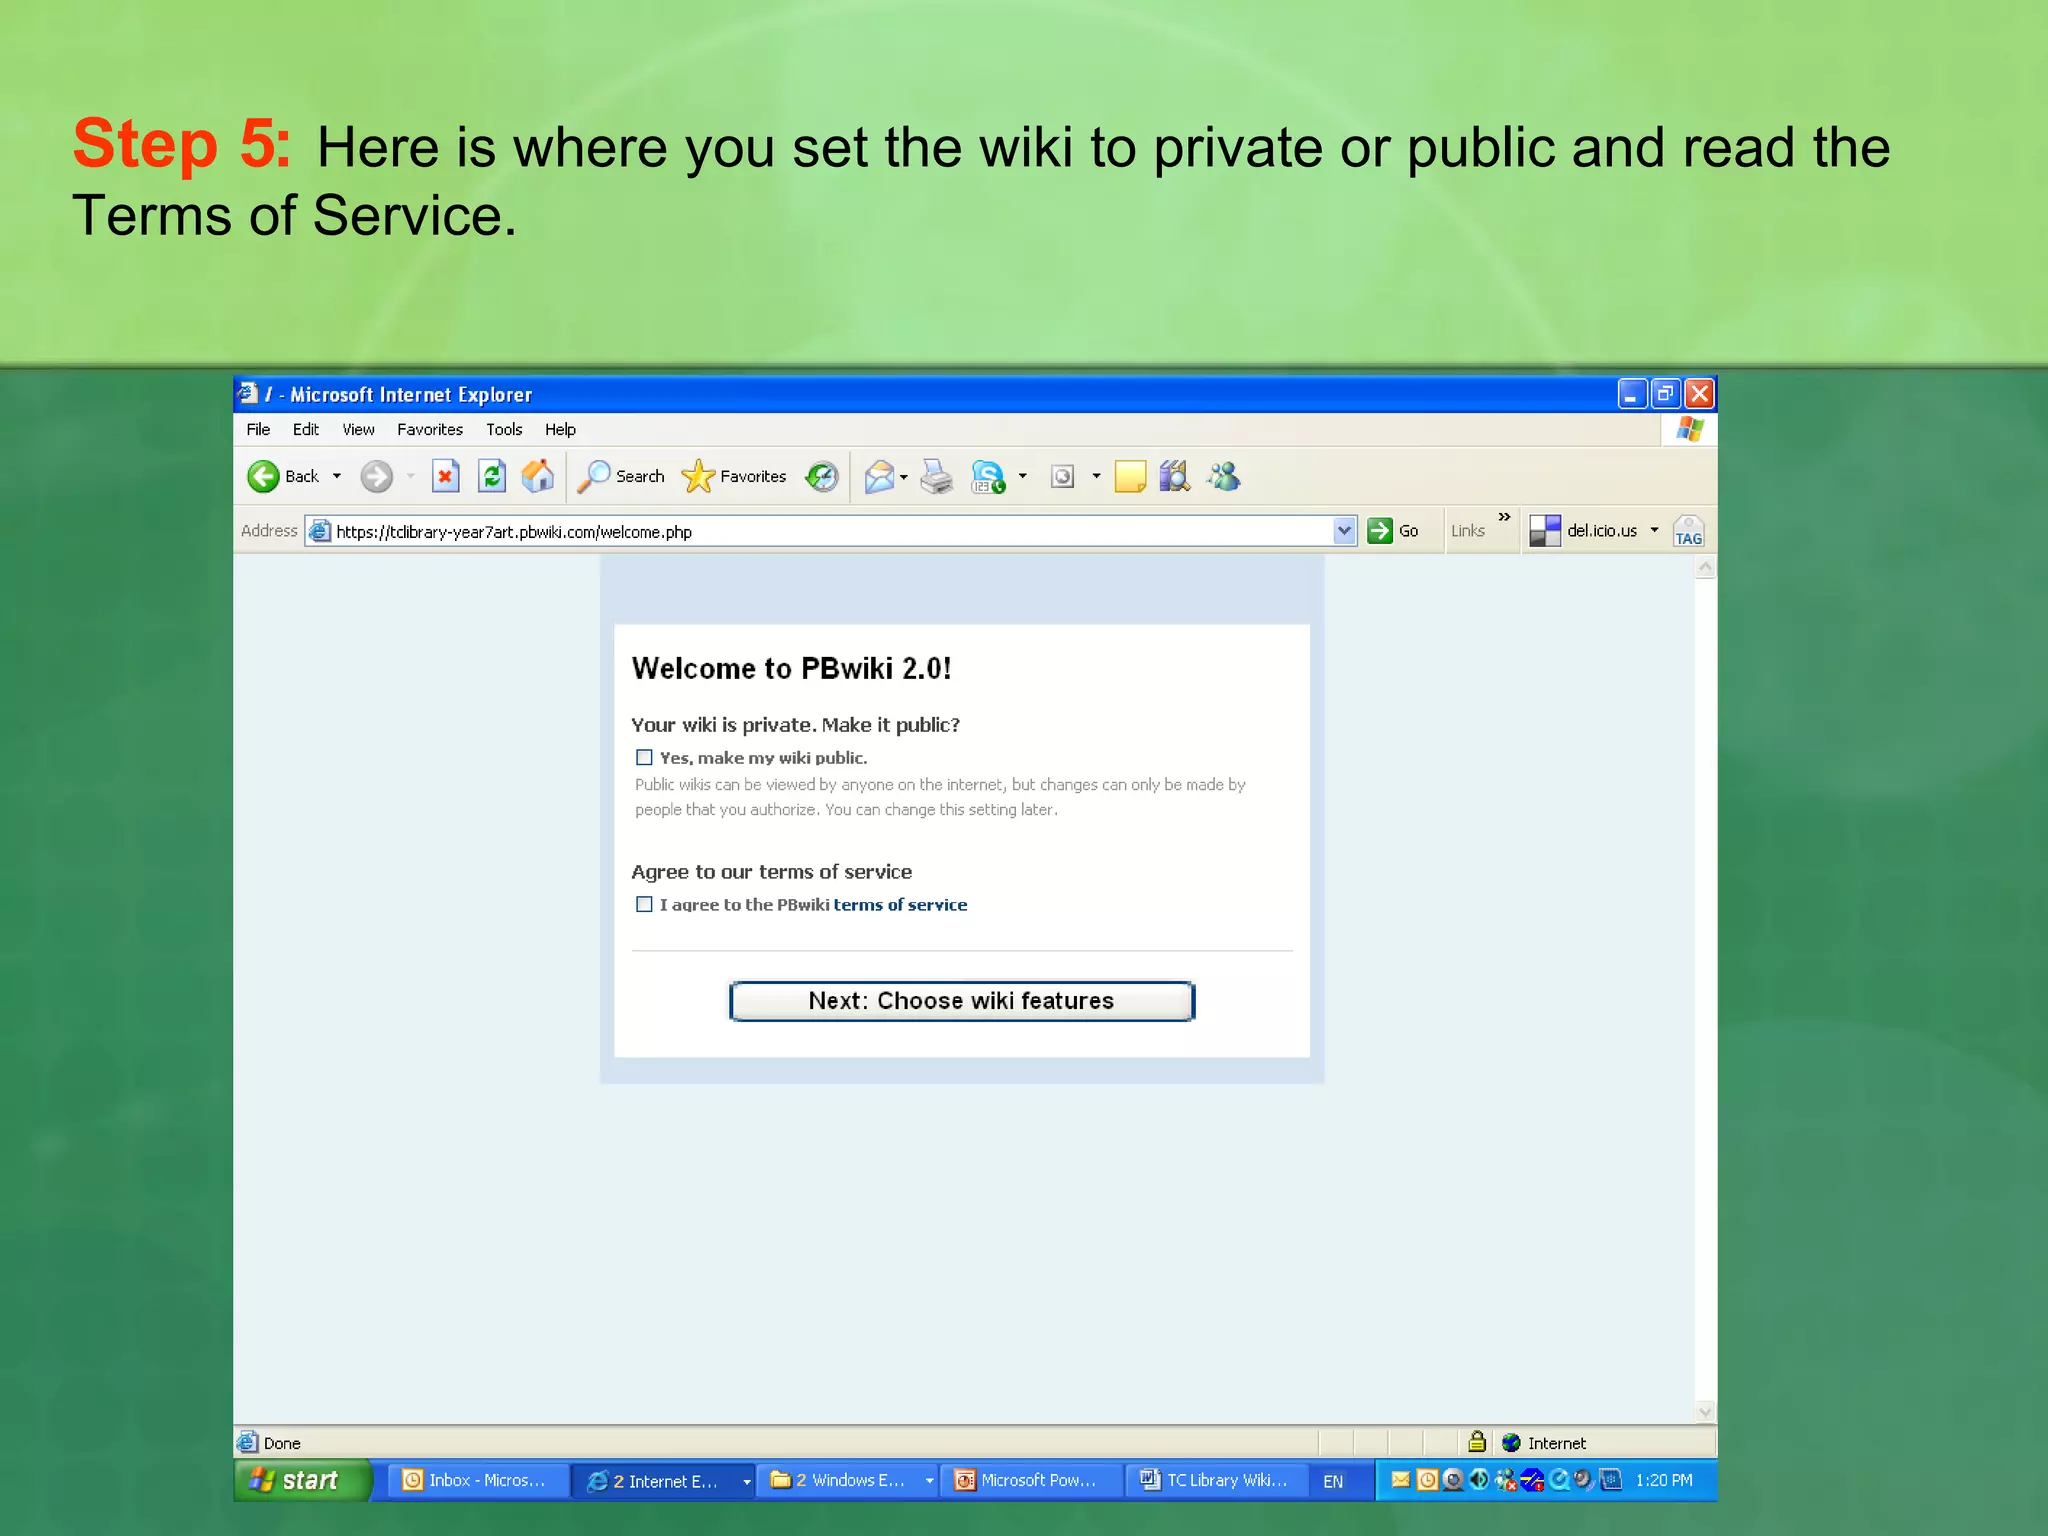Click the Skype toolbar icon
Image resolution: width=2048 pixels, height=1536 pixels.
click(x=988, y=477)
